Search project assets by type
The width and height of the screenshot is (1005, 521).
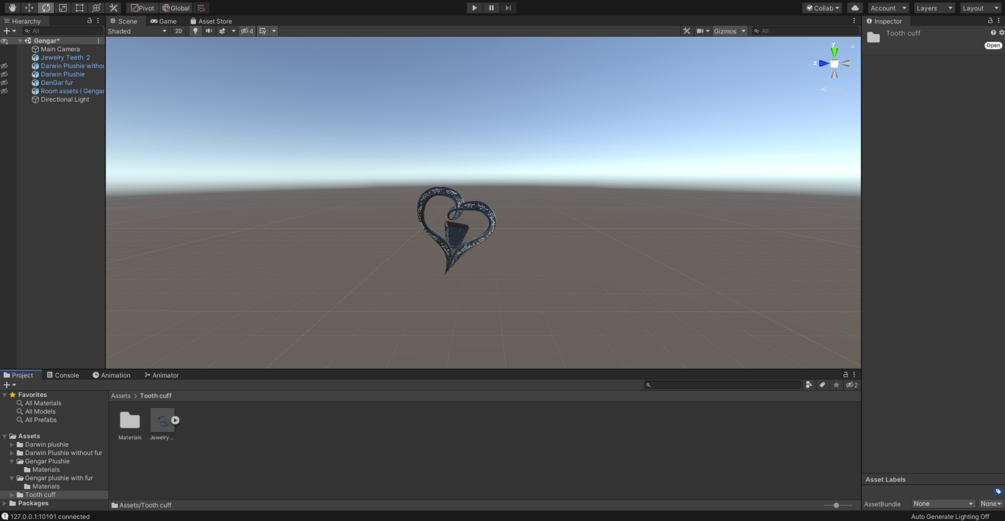pyautogui.click(x=809, y=385)
